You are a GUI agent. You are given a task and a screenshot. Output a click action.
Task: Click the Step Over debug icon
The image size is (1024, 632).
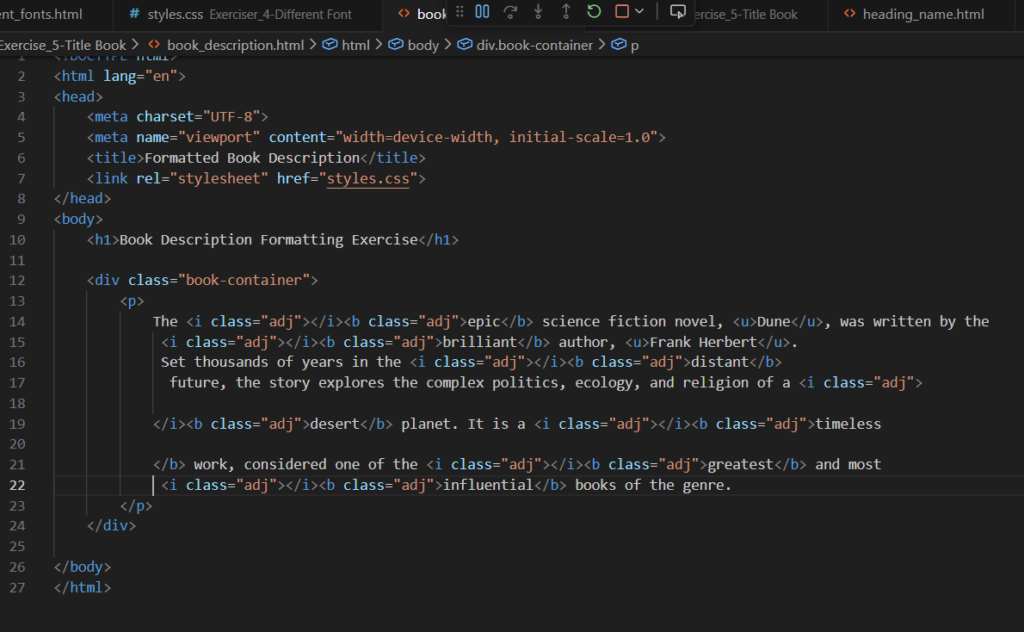coord(510,12)
